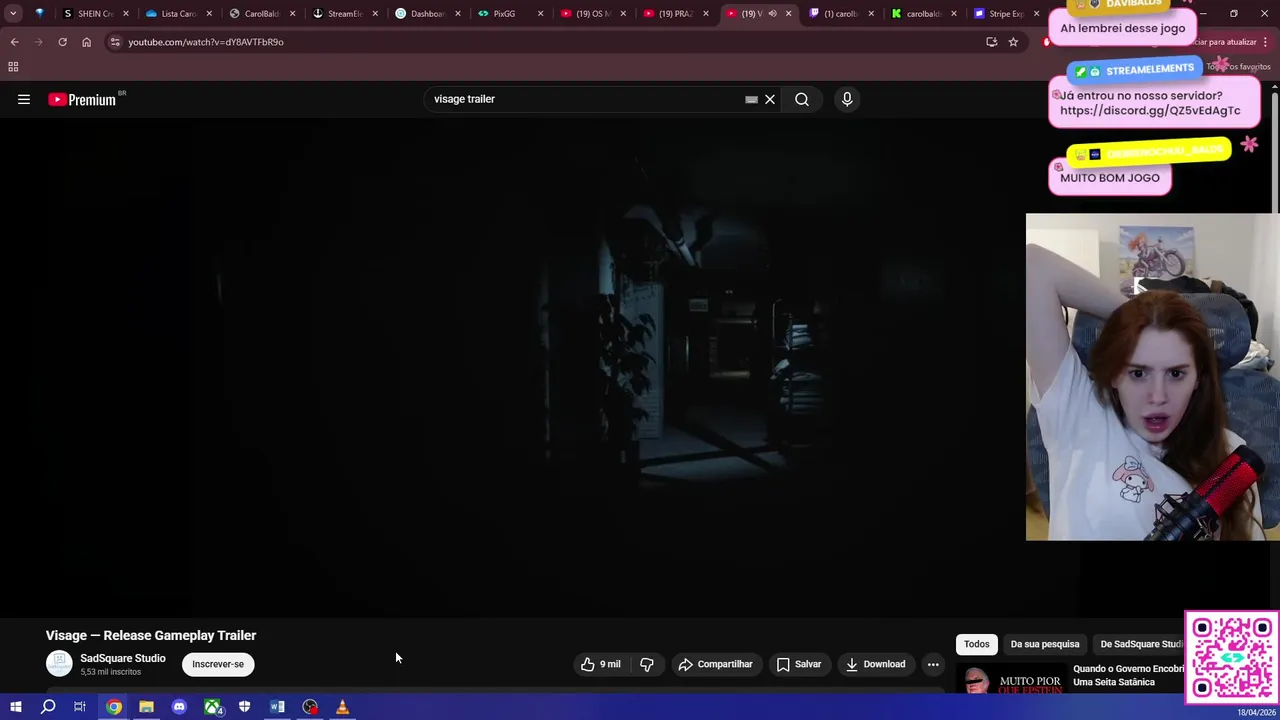Launch VLC media player from taskbar

coord(342,707)
